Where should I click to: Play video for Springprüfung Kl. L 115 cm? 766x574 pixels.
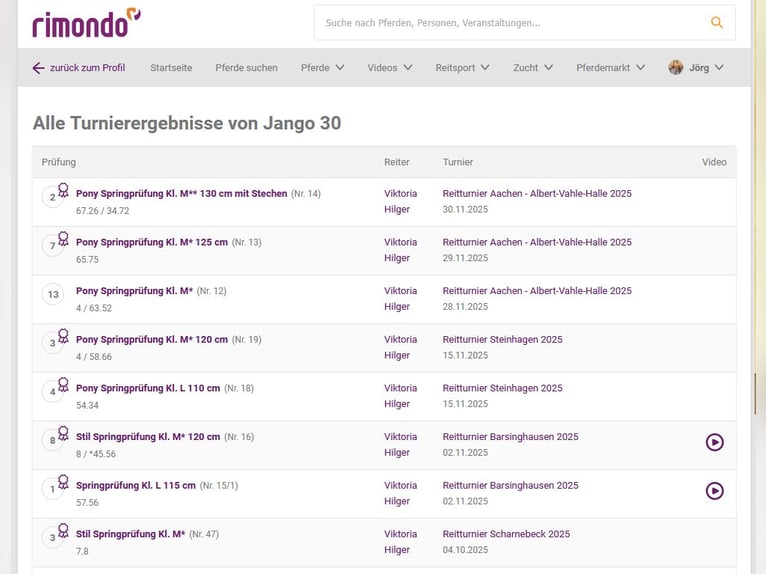point(714,491)
